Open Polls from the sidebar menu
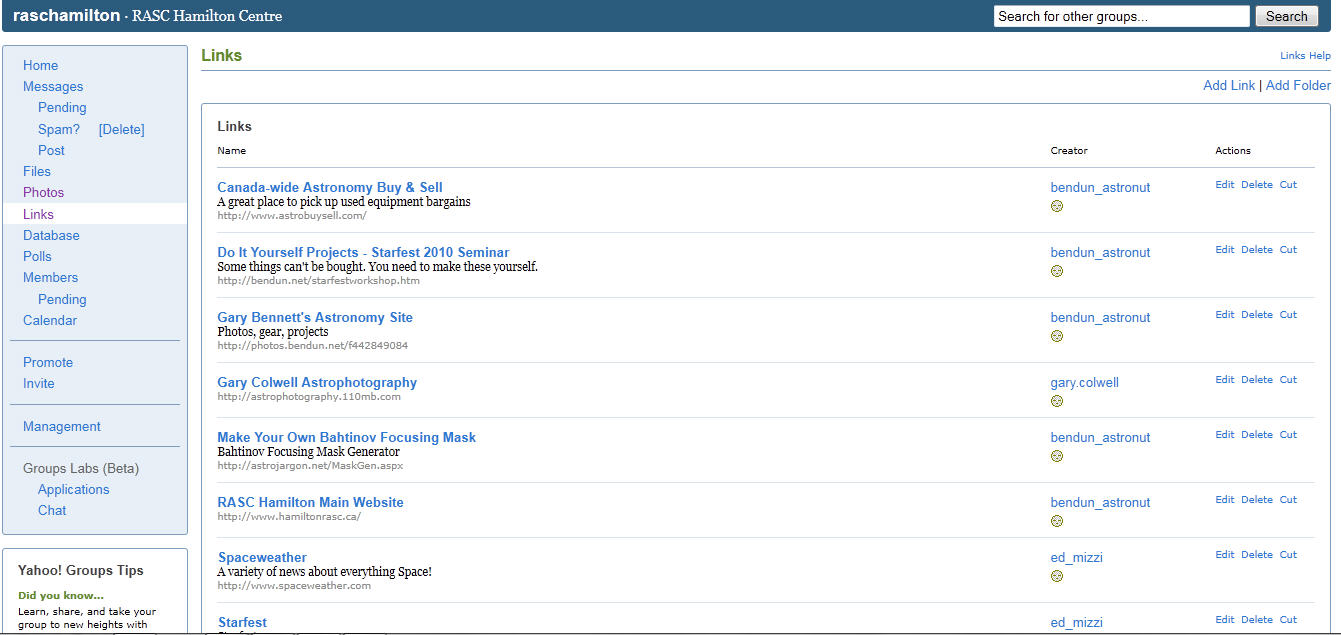Image resolution: width=1341 pixels, height=635 pixels. point(37,256)
